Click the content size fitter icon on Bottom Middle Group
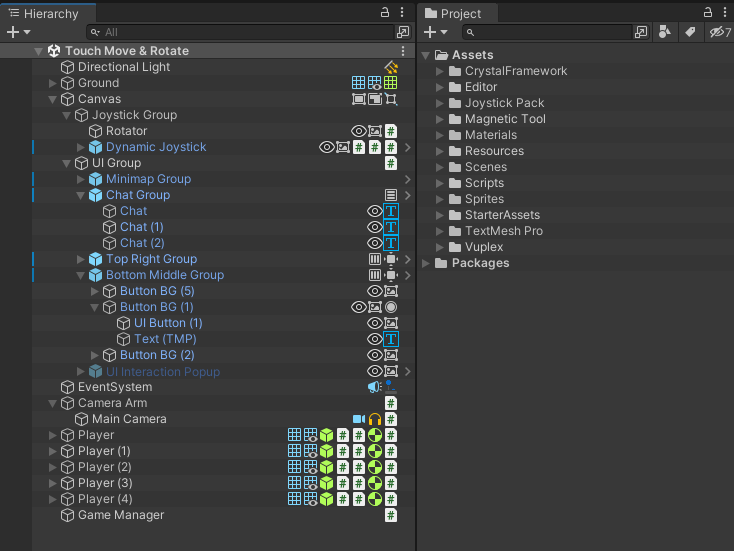This screenshot has width=734, height=551. pos(391,275)
